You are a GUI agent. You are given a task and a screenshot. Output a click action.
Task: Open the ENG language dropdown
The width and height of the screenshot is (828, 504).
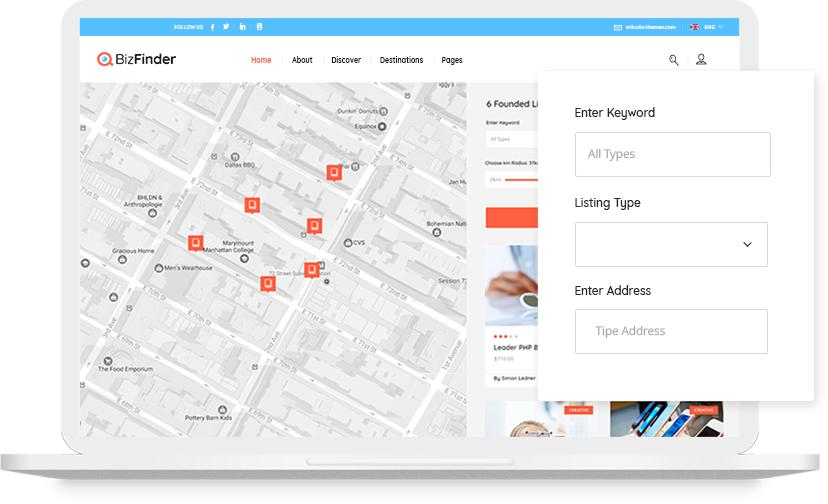[713, 27]
